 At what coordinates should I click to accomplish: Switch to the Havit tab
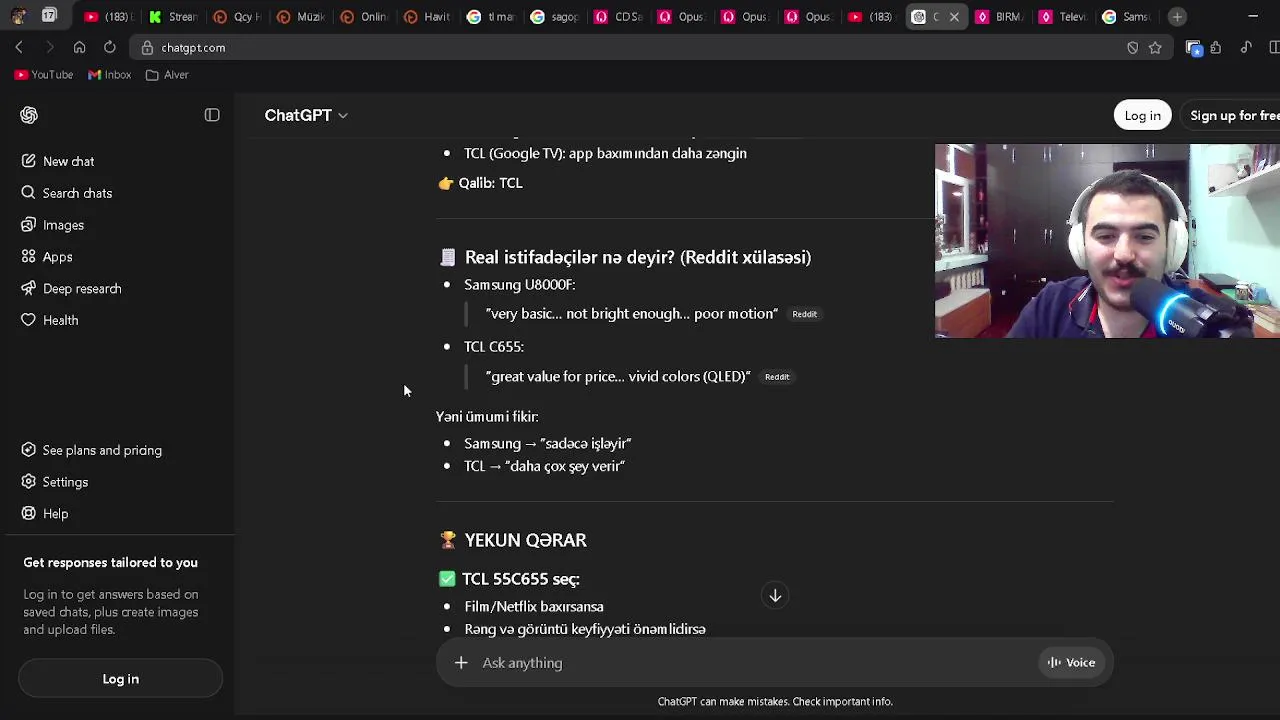pyautogui.click(x=430, y=17)
